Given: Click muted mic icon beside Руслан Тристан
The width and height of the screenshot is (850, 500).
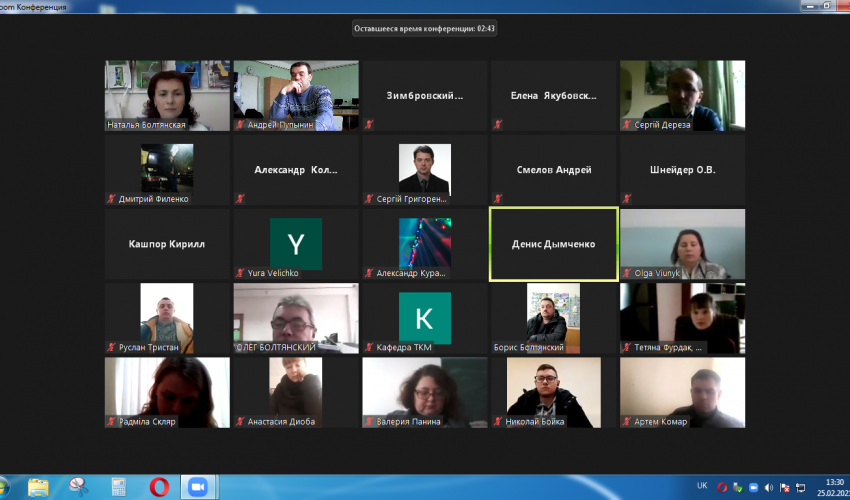Looking at the screenshot, I should [x=111, y=348].
